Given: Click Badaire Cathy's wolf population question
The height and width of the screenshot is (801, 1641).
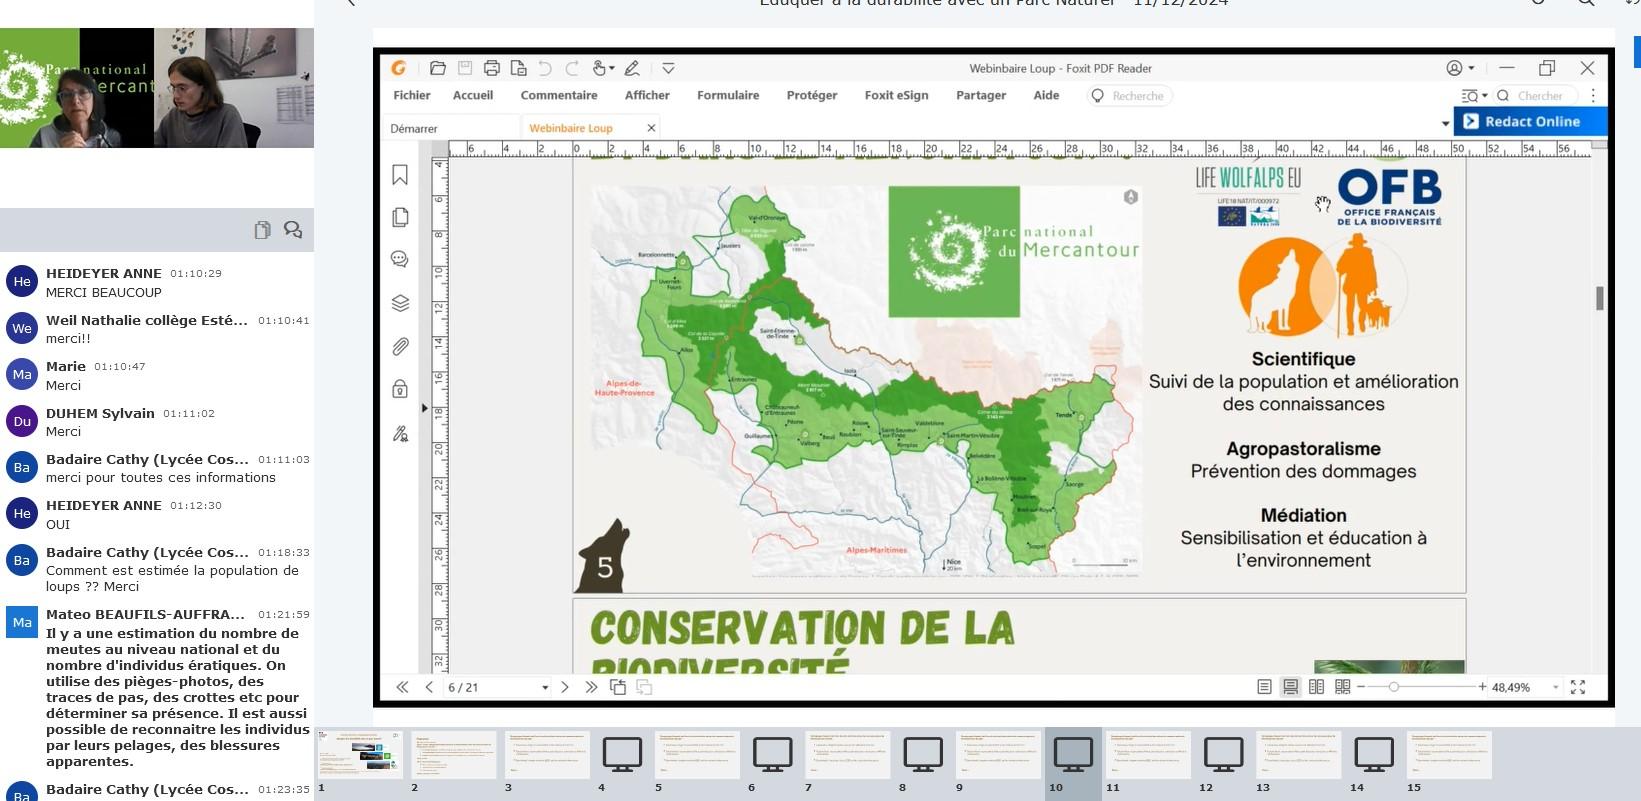Looking at the screenshot, I should [172, 578].
